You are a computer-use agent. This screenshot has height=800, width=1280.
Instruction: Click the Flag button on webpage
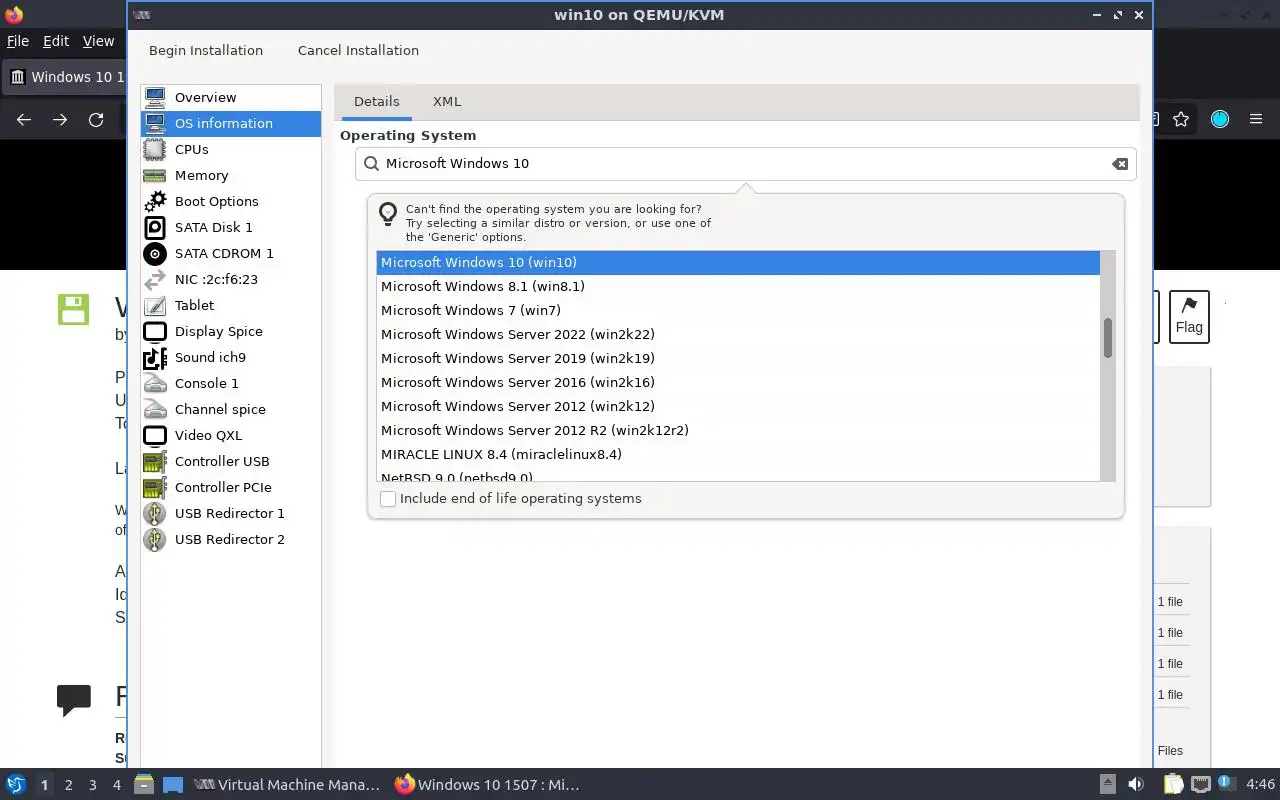1189,317
